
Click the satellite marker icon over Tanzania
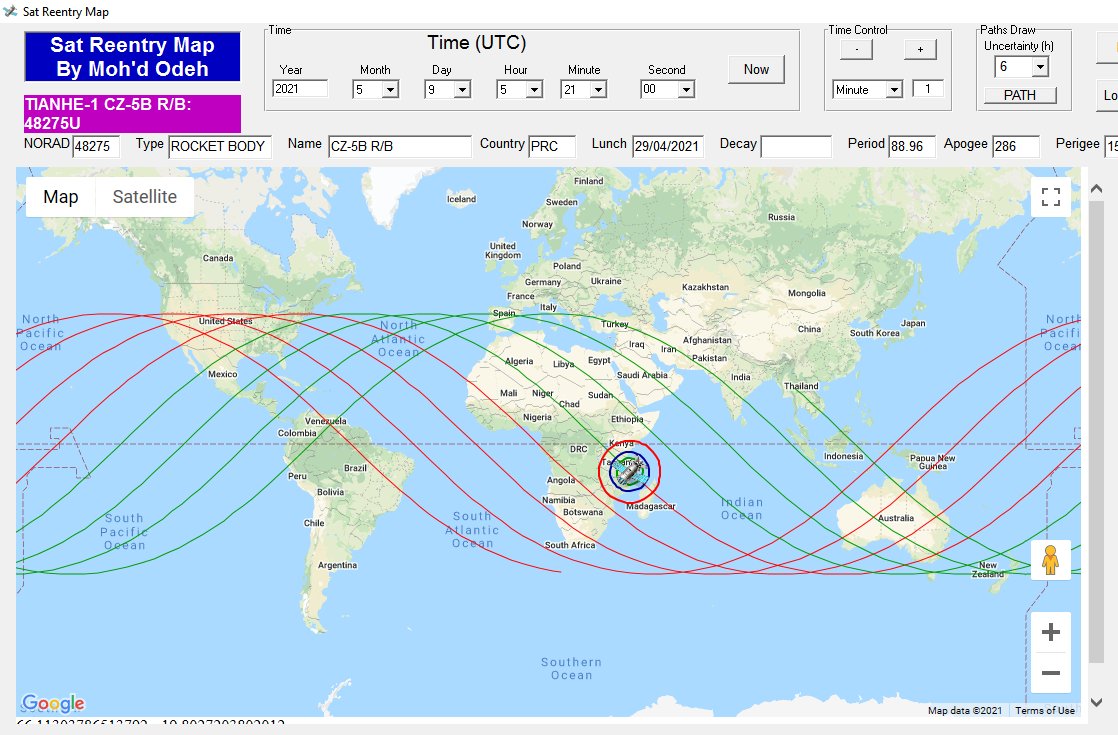click(630, 471)
